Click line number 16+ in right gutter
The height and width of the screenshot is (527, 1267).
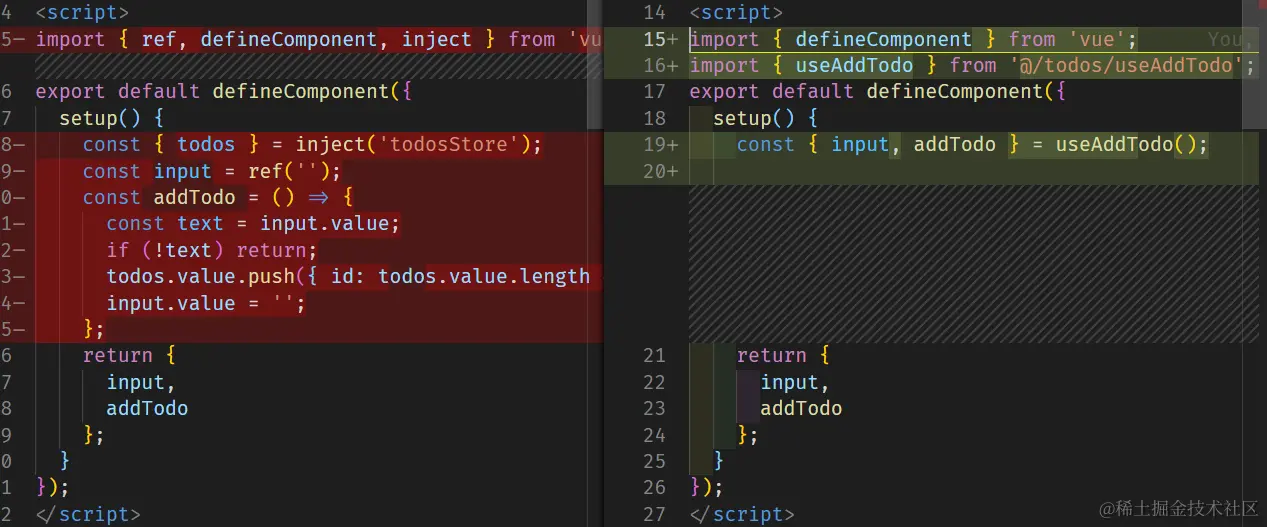pyautogui.click(x=660, y=65)
